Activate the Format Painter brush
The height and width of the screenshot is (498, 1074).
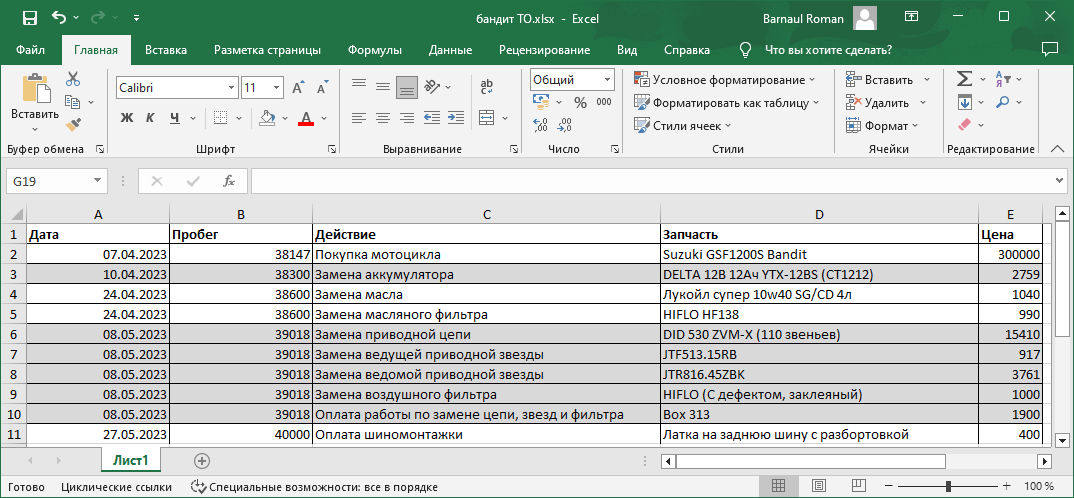73,125
